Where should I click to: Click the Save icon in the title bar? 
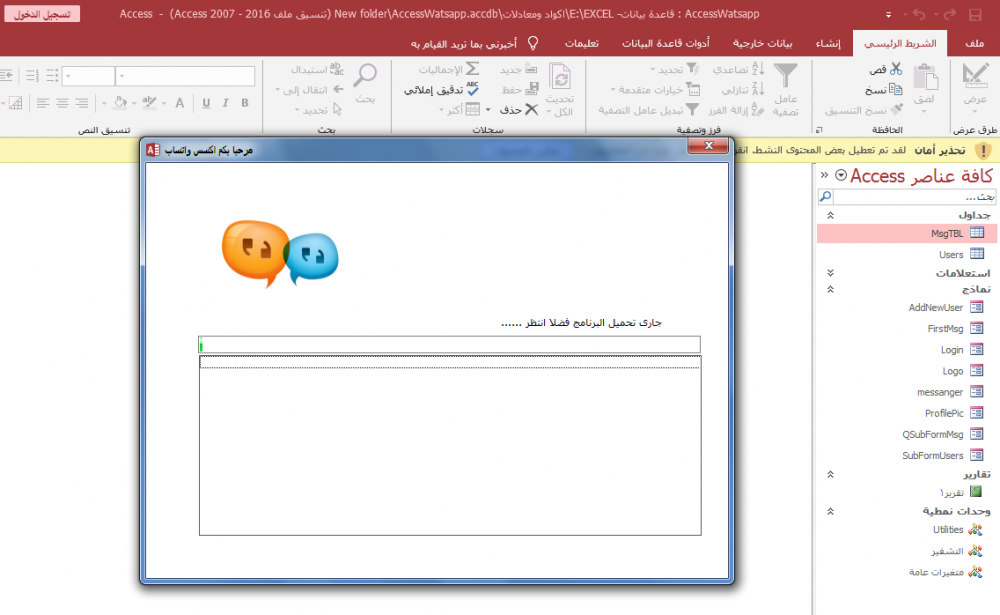tap(975, 14)
